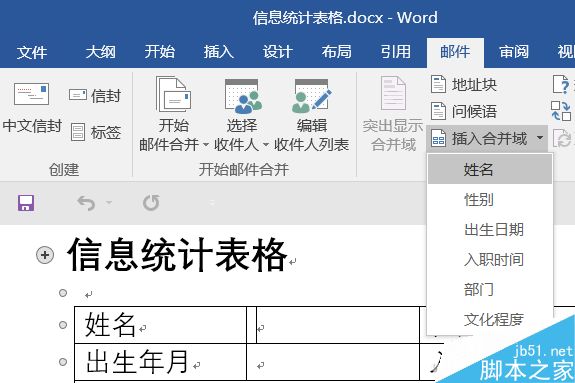Switch to the 开始 ribbon tab
575x383 pixels.
click(160, 52)
